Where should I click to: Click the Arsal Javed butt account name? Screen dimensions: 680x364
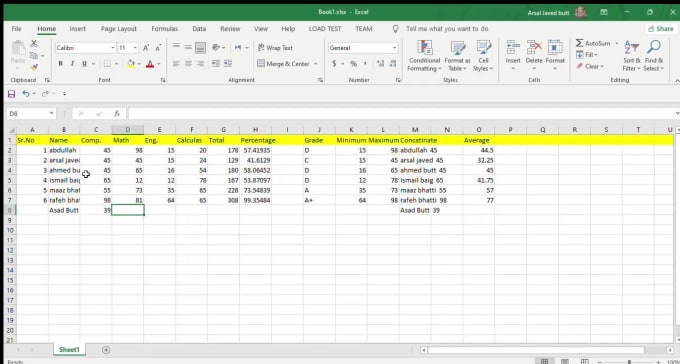(548, 13)
